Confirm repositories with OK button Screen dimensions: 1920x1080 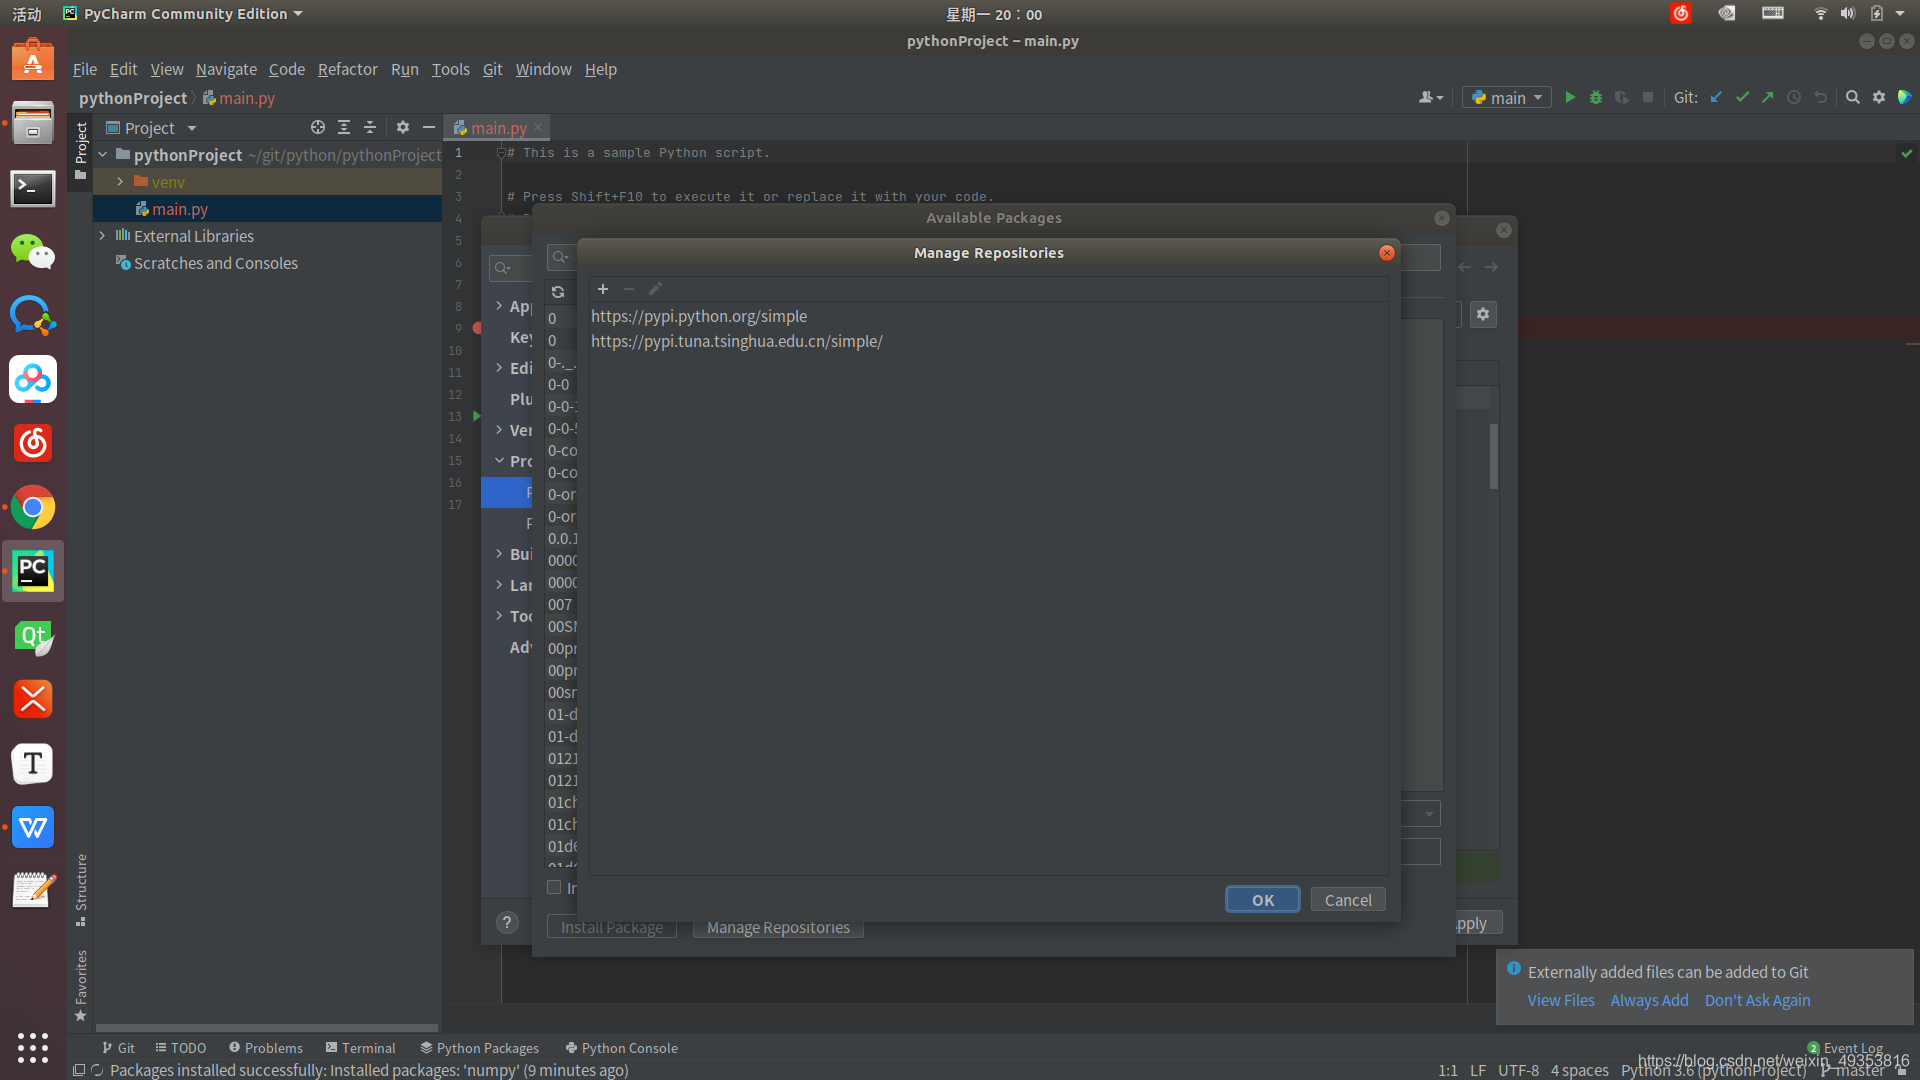(1263, 900)
